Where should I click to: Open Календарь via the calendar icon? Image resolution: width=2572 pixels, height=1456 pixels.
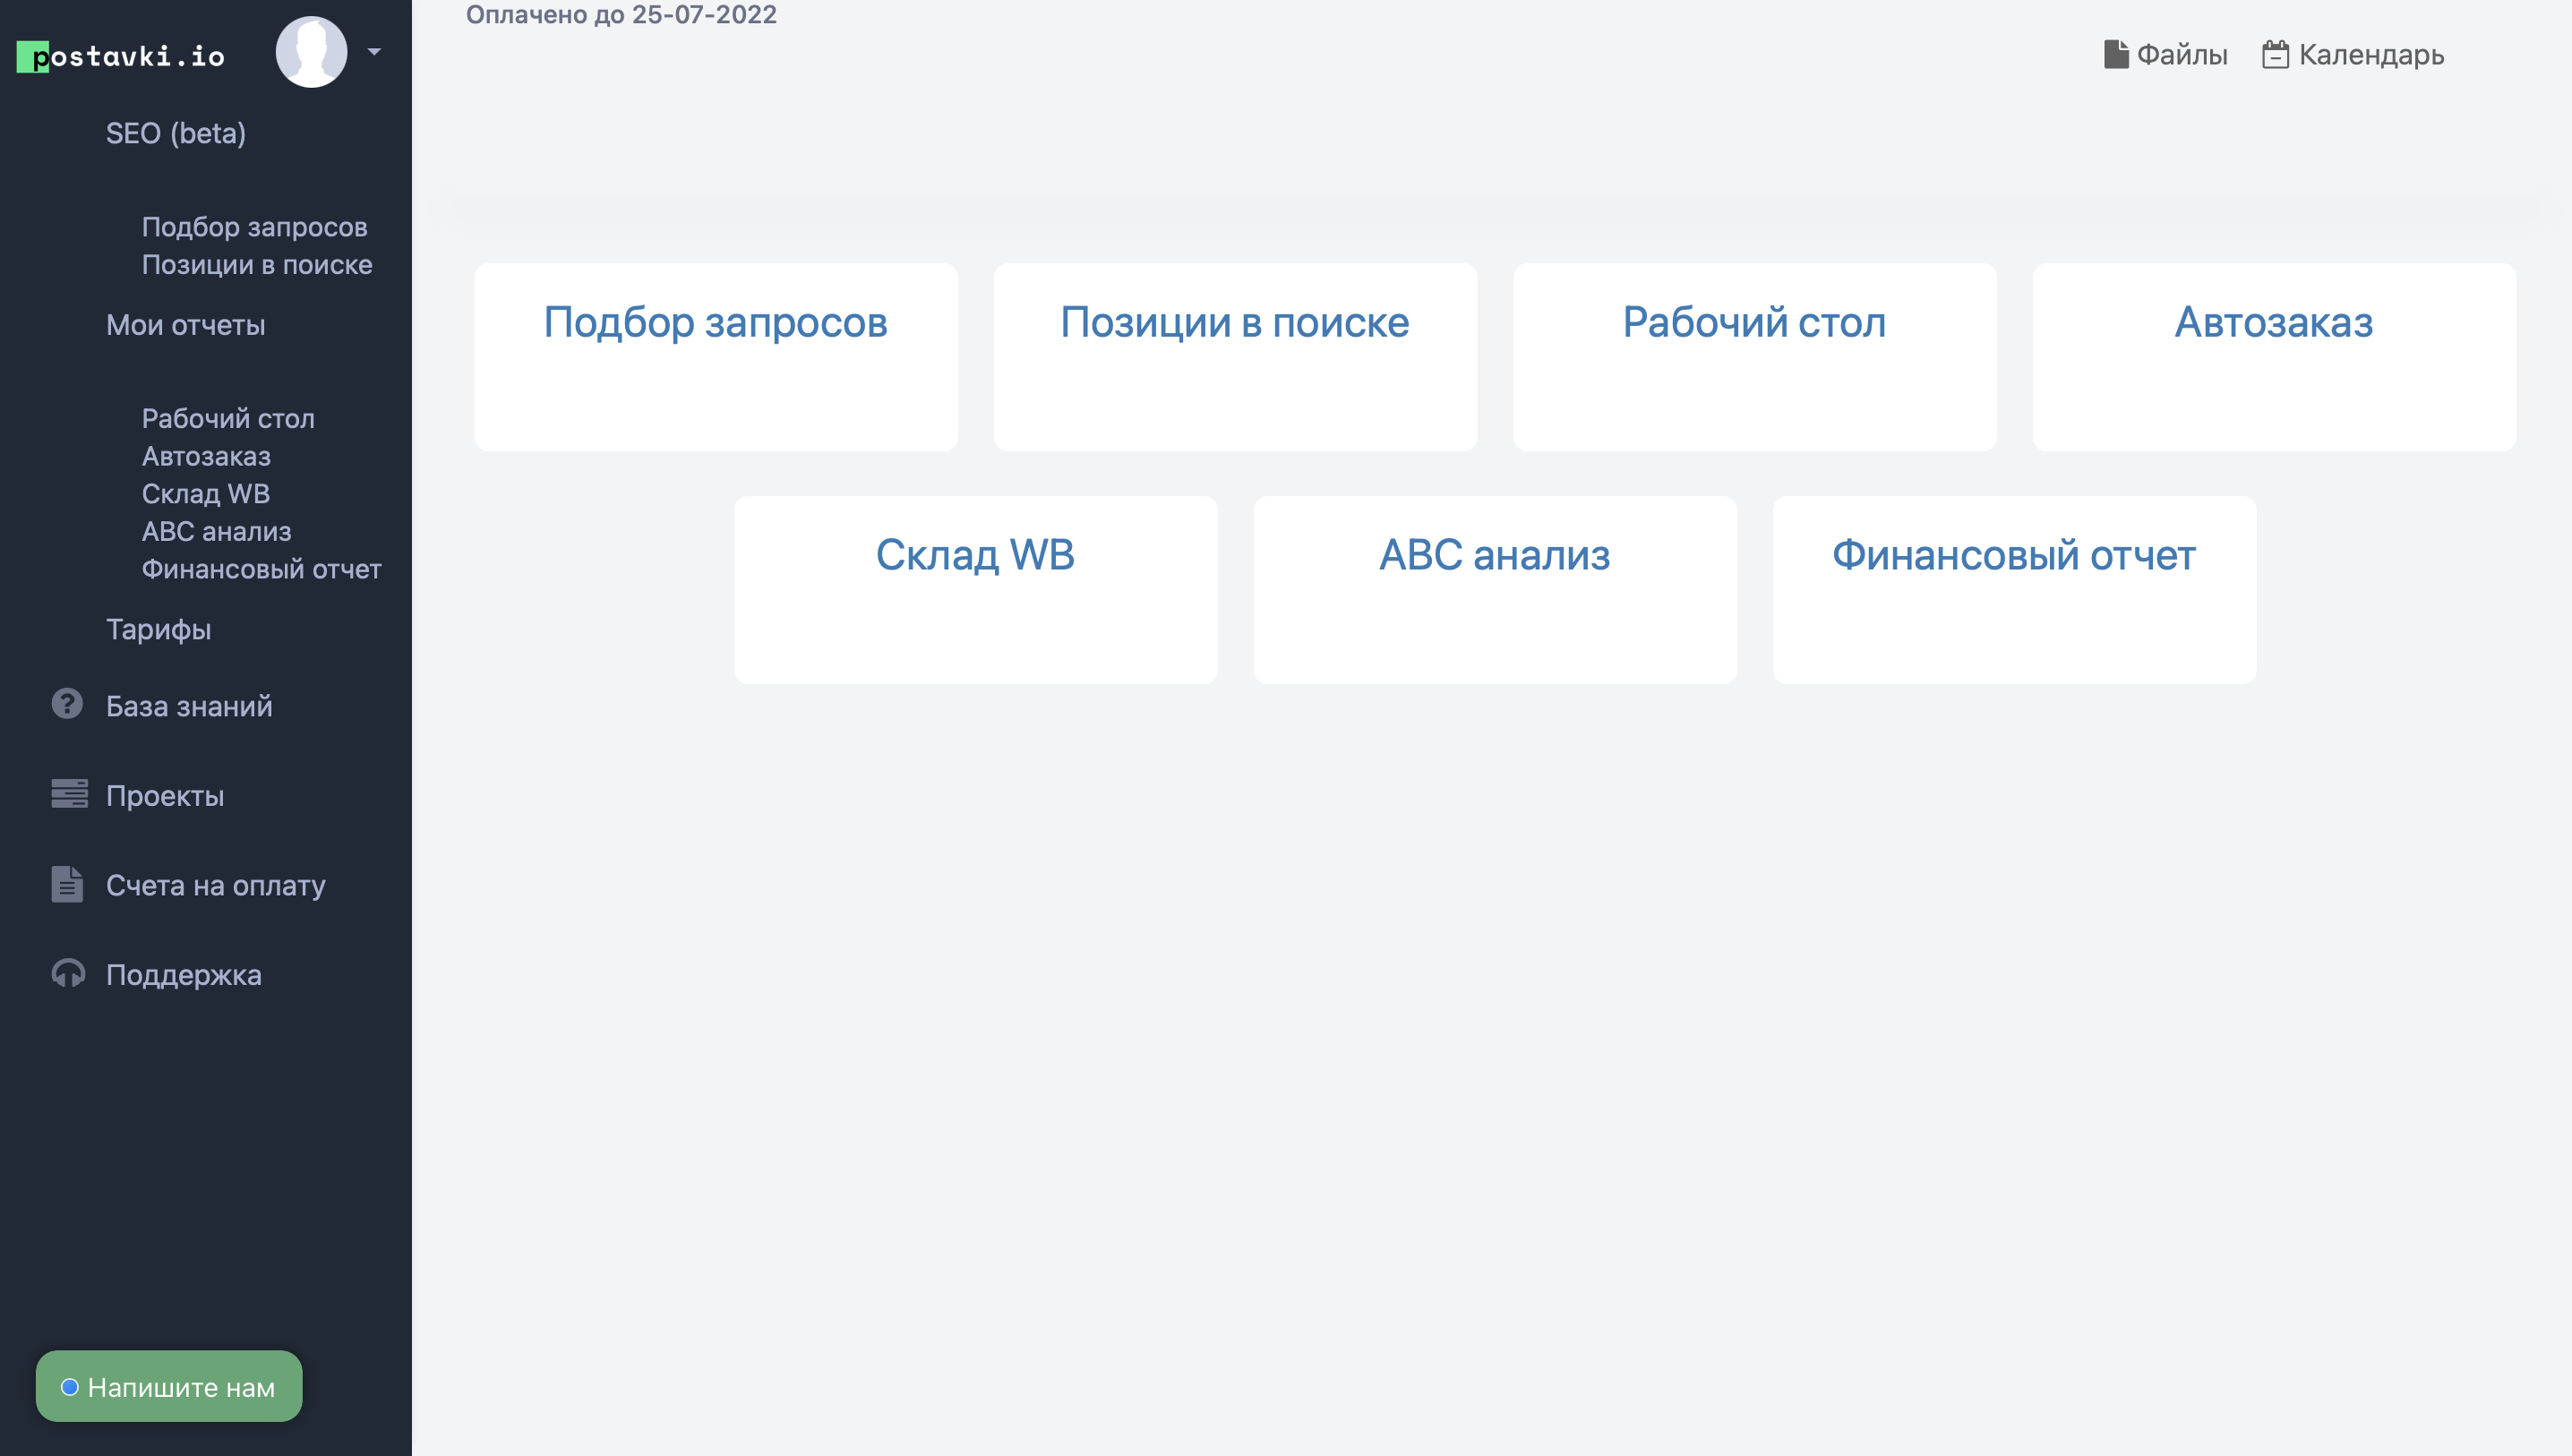tap(2278, 54)
